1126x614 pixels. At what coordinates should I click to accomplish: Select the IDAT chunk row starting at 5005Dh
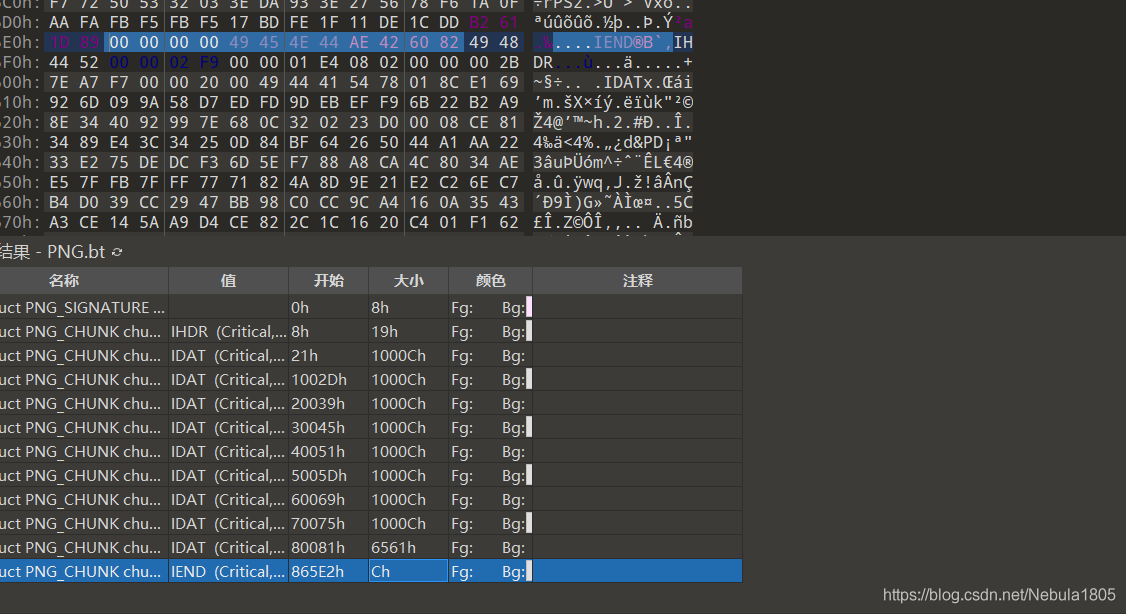(x=371, y=475)
